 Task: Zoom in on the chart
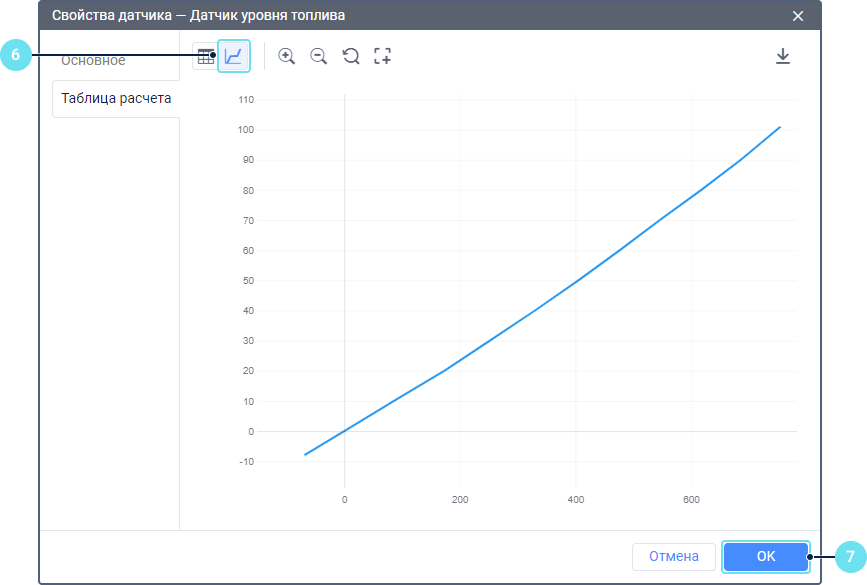tap(287, 57)
